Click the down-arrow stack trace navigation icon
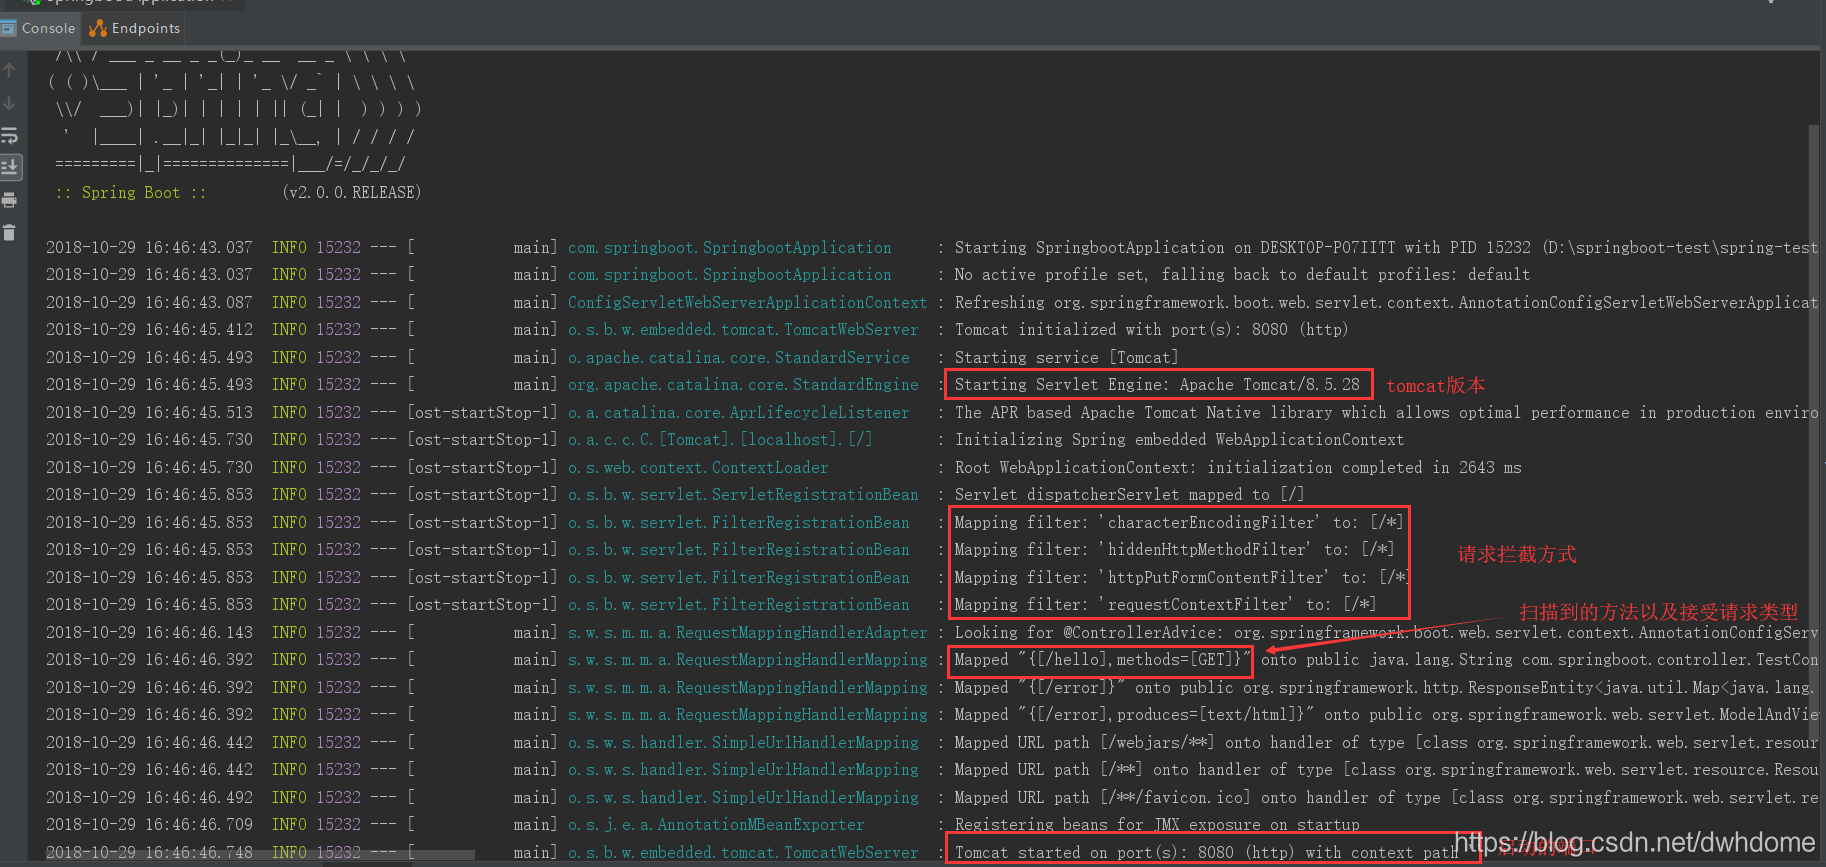Image resolution: width=1826 pixels, height=867 pixels. (9, 103)
